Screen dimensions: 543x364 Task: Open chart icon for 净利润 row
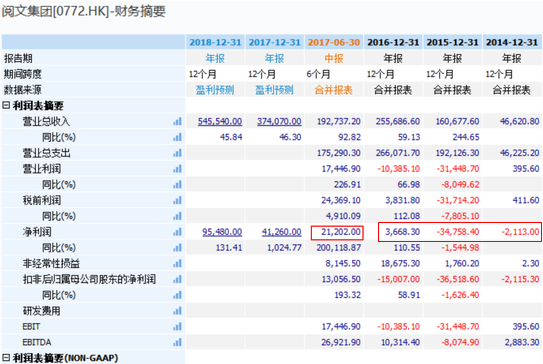tap(177, 232)
